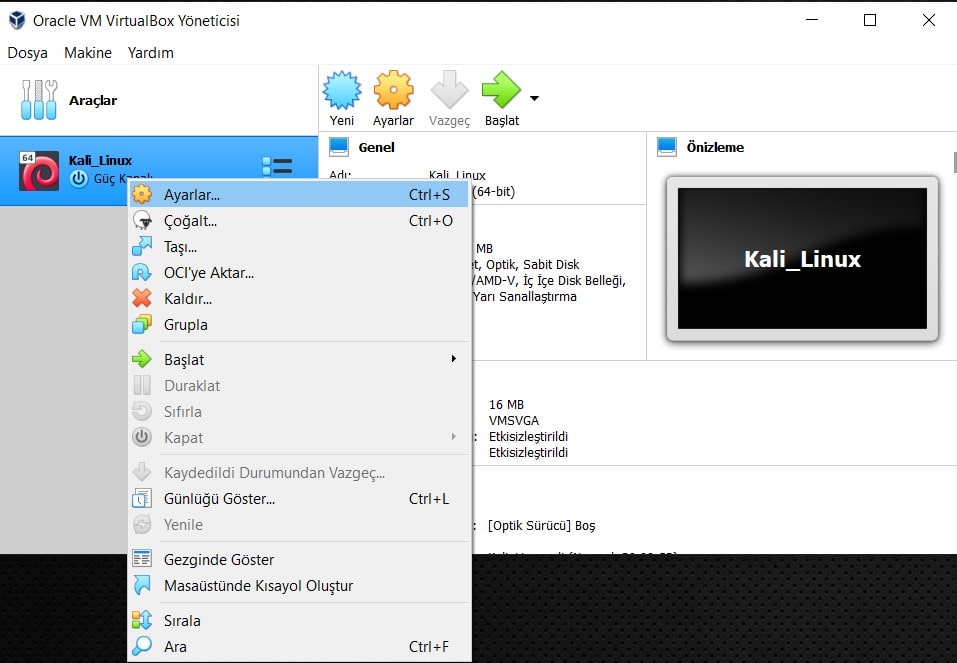Click the Araçlar tools icon in the sidebar
957x663 pixels.
pos(38,99)
